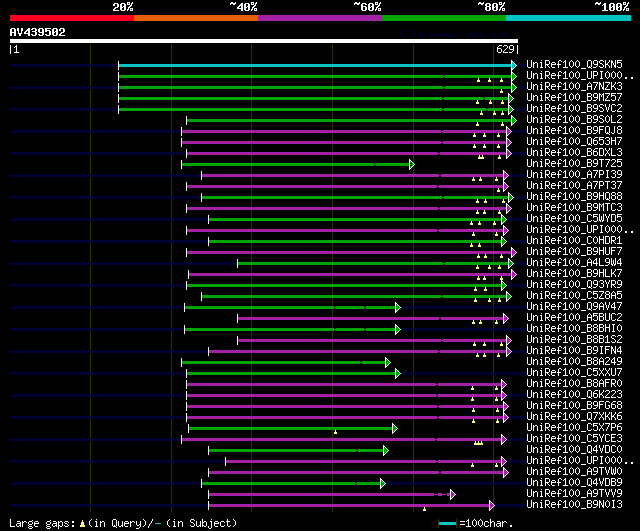
Task: Click the yellow gap marker on the C5X7P6 row
Action: coord(336,432)
